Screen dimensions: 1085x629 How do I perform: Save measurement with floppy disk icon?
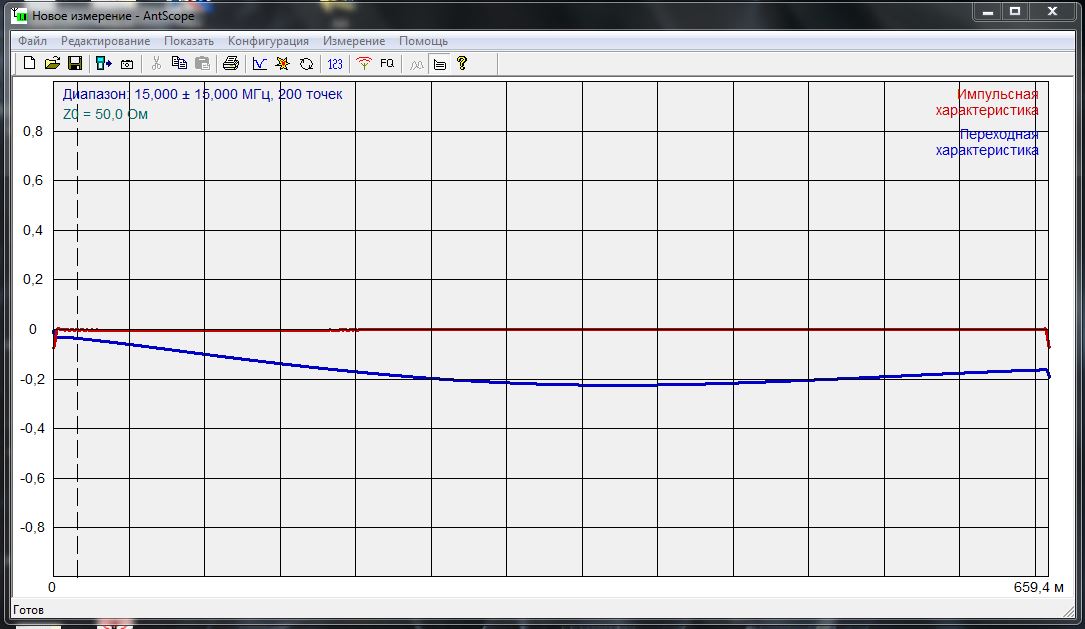74,63
